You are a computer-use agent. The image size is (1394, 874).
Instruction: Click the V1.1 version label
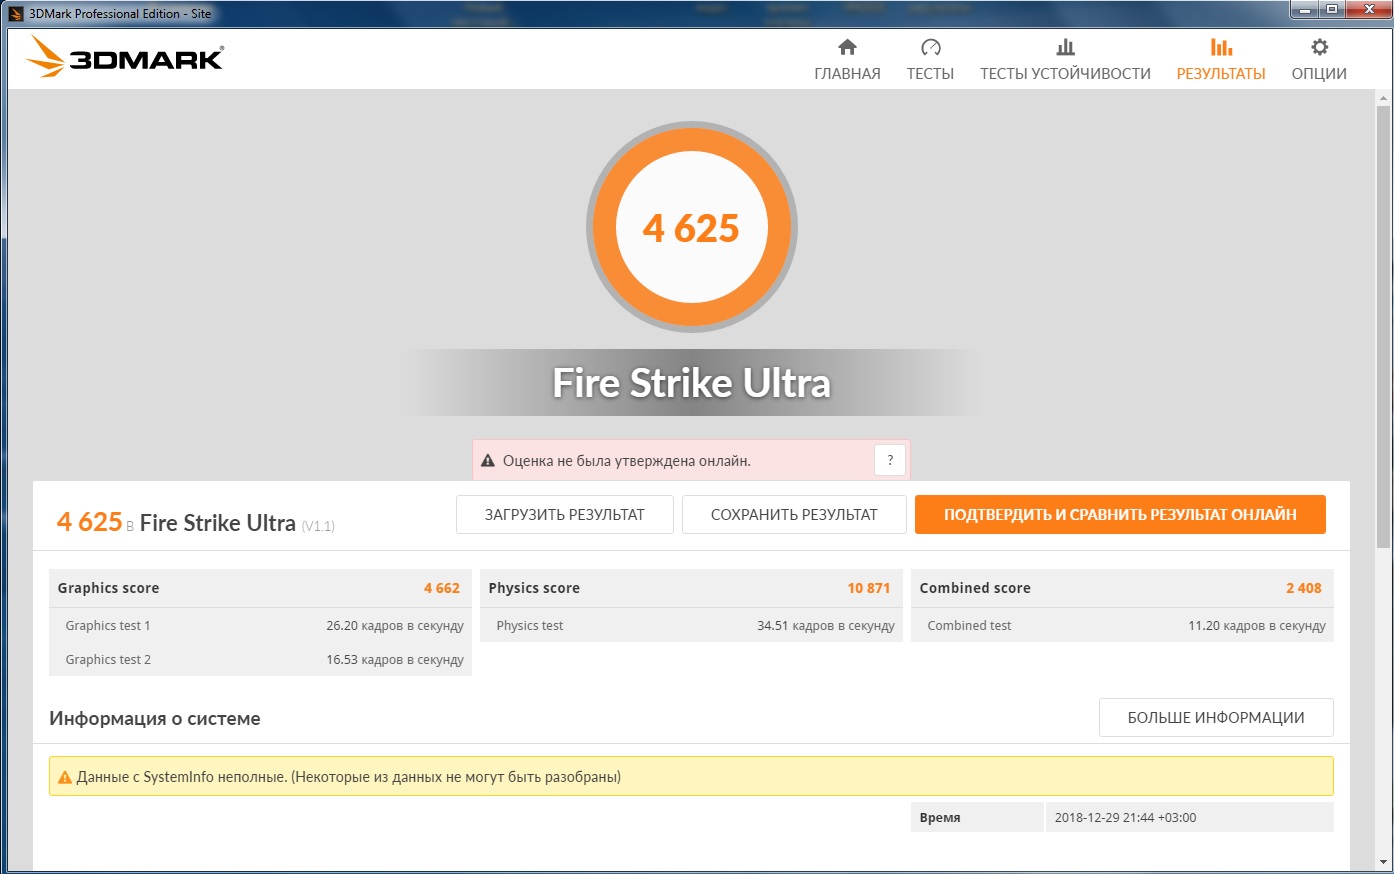pos(318,526)
